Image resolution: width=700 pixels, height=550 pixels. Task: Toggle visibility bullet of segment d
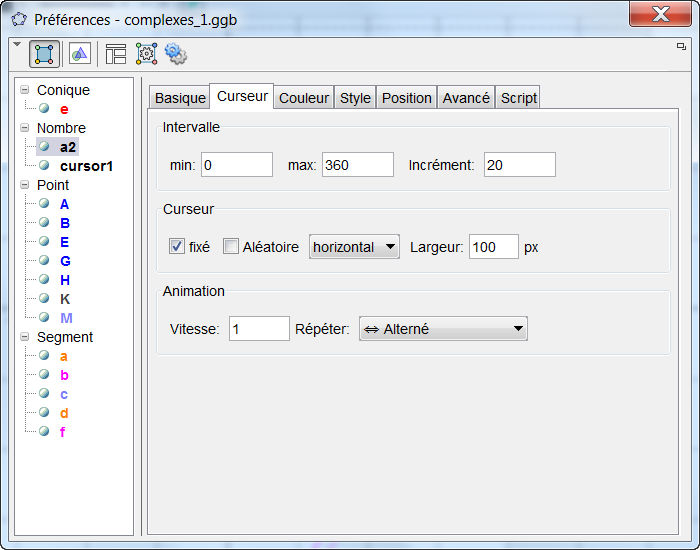[44, 412]
